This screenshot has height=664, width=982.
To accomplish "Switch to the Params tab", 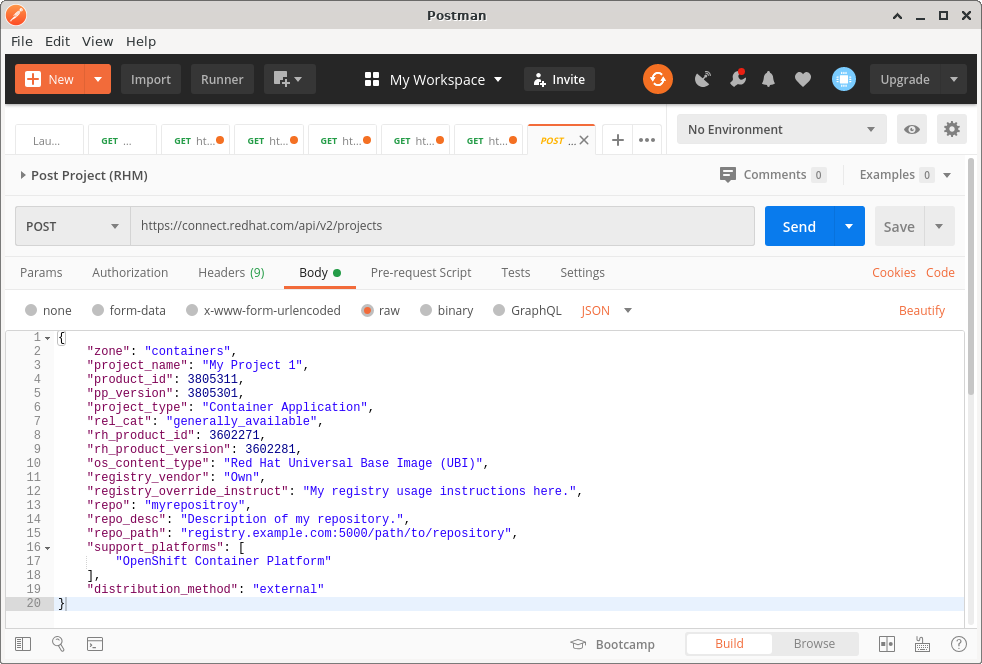I will (41, 272).
